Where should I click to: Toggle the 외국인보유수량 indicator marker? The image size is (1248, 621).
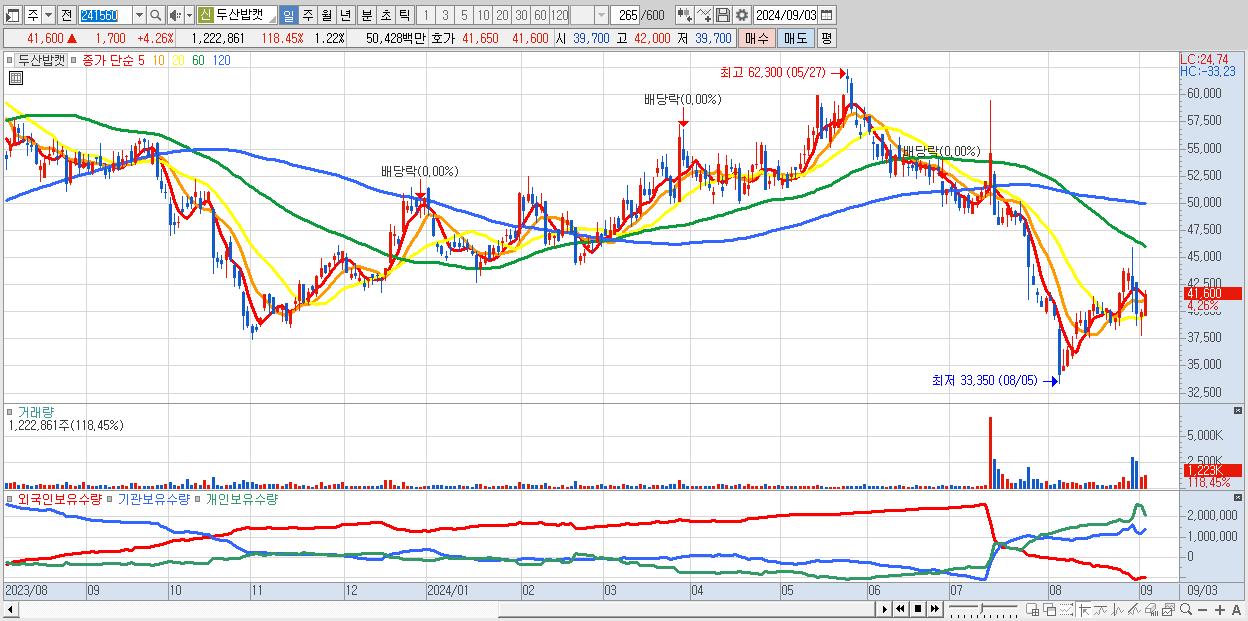(9, 498)
